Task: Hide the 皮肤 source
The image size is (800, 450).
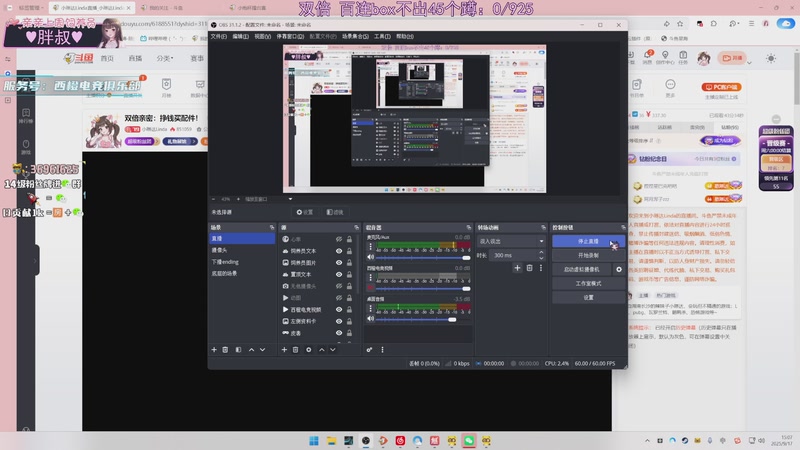Action: (339, 333)
